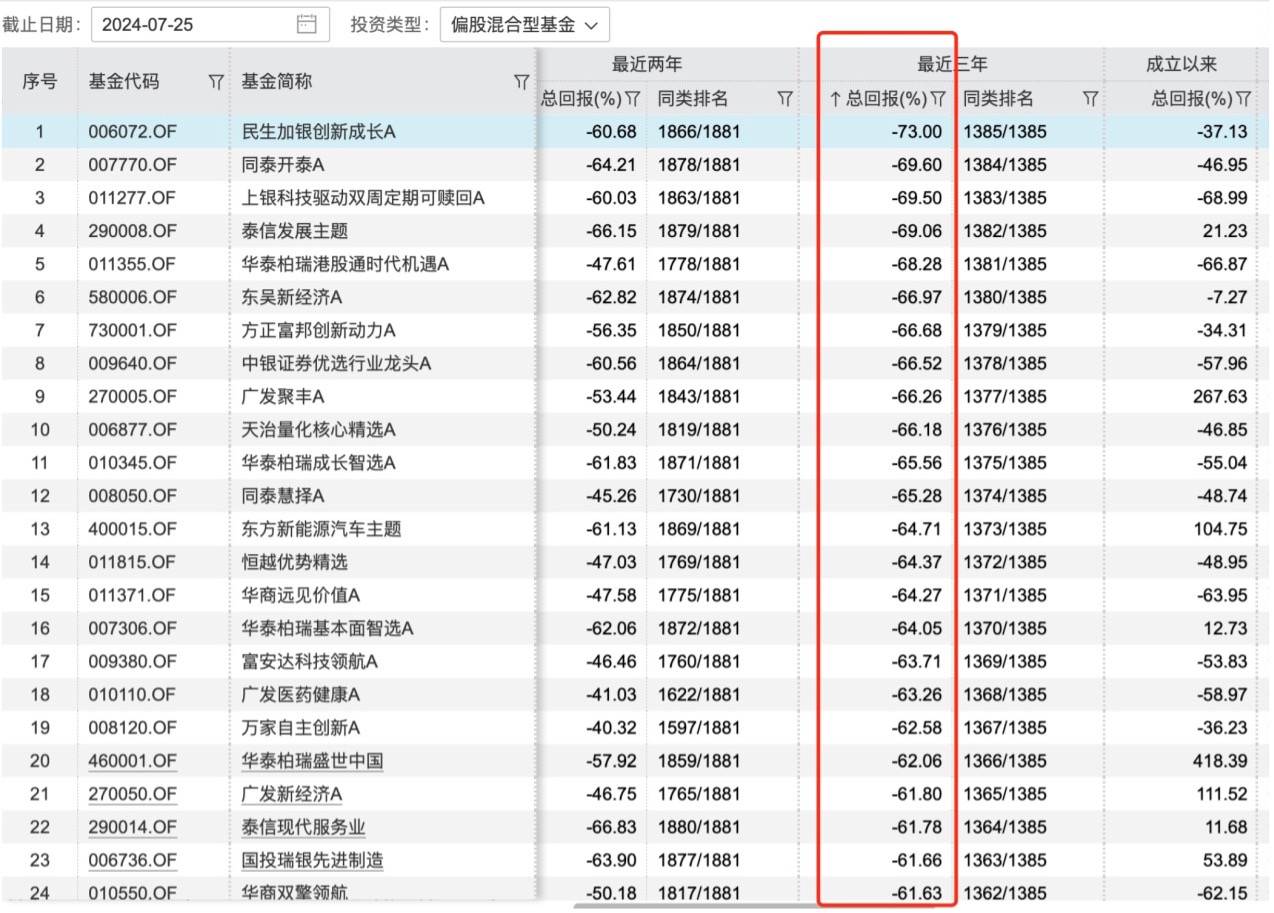Select row 上银科技驱动双周定期可赎回A
Screen dimensions: 1274x913
(635, 198)
